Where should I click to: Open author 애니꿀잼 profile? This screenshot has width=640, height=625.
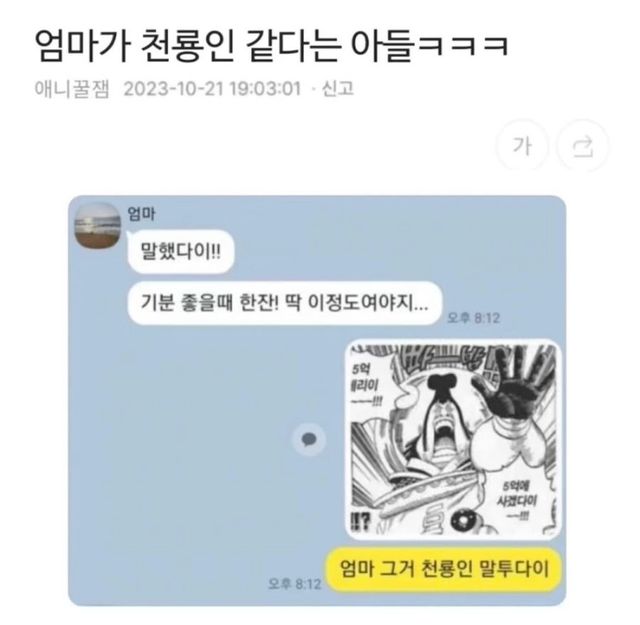tap(72, 88)
